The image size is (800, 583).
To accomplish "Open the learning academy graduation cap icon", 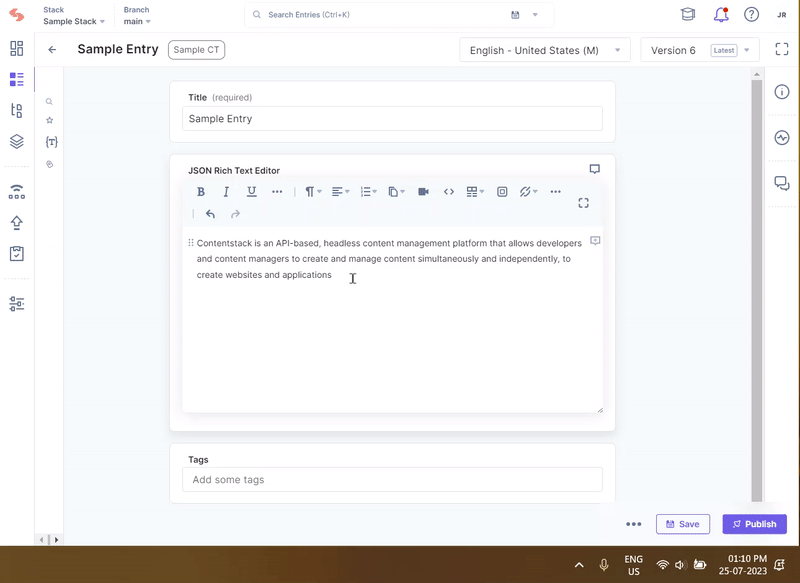I will coord(688,14).
